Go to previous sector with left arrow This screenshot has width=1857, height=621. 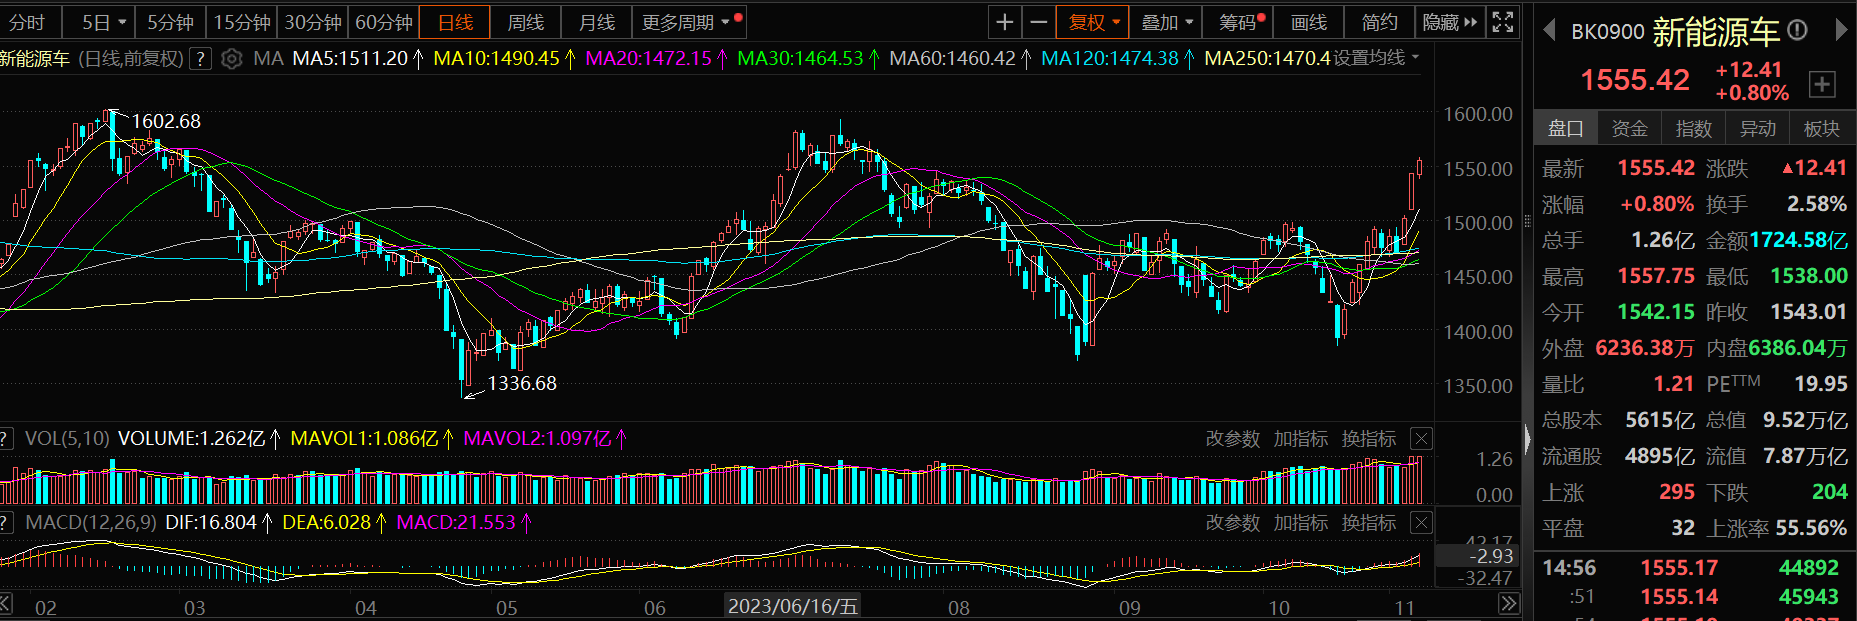[x=1549, y=31]
